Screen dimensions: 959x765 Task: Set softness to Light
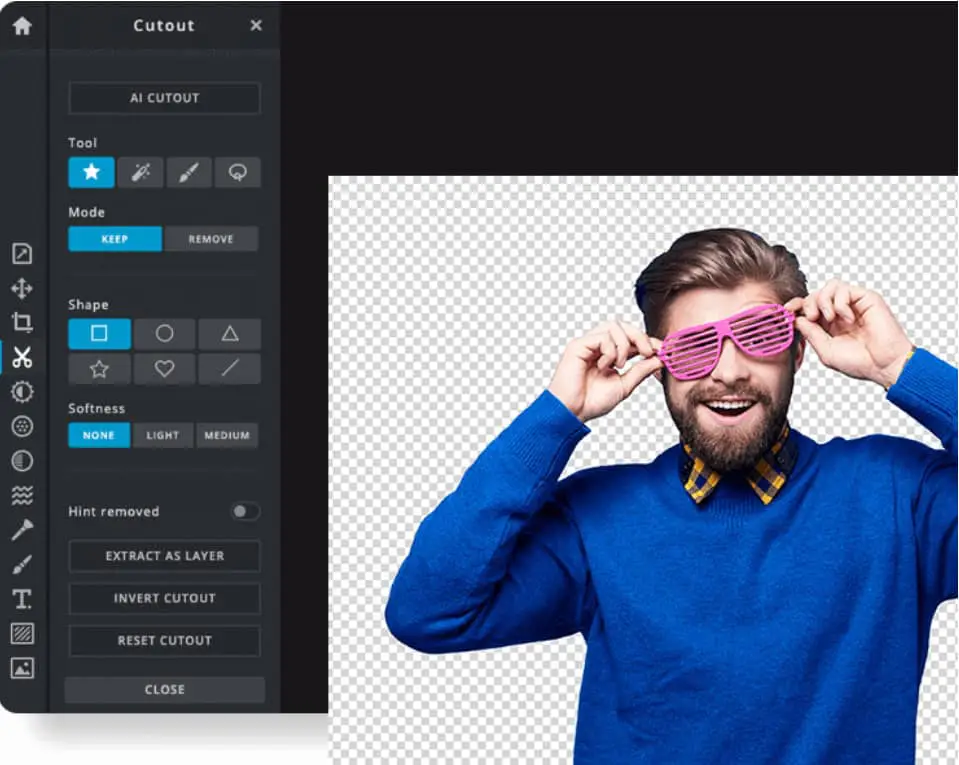pos(163,435)
